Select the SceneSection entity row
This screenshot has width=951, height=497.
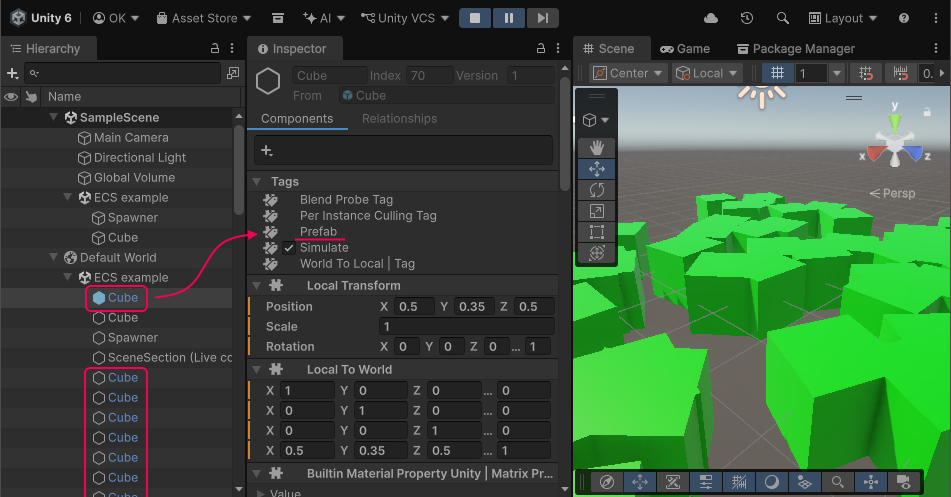pos(116,357)
